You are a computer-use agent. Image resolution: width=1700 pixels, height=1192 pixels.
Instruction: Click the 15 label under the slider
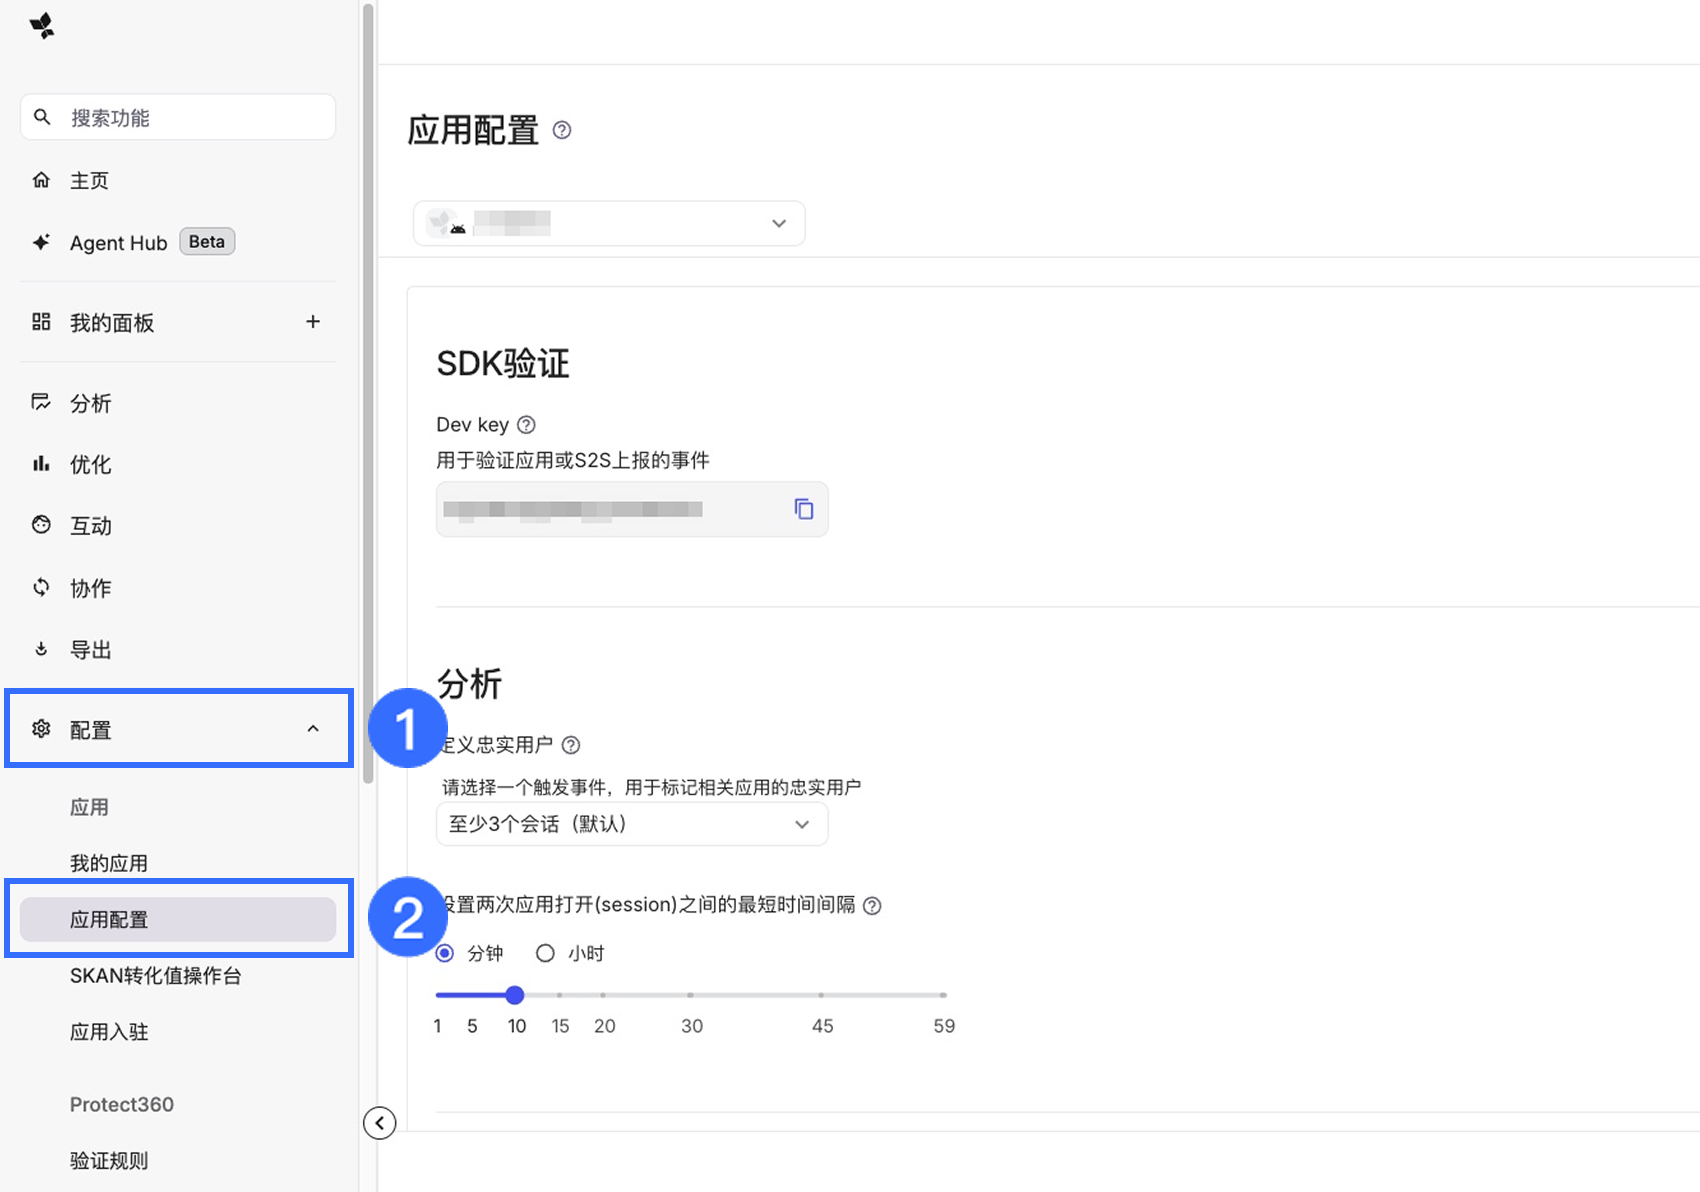[x=560, y=1026]
